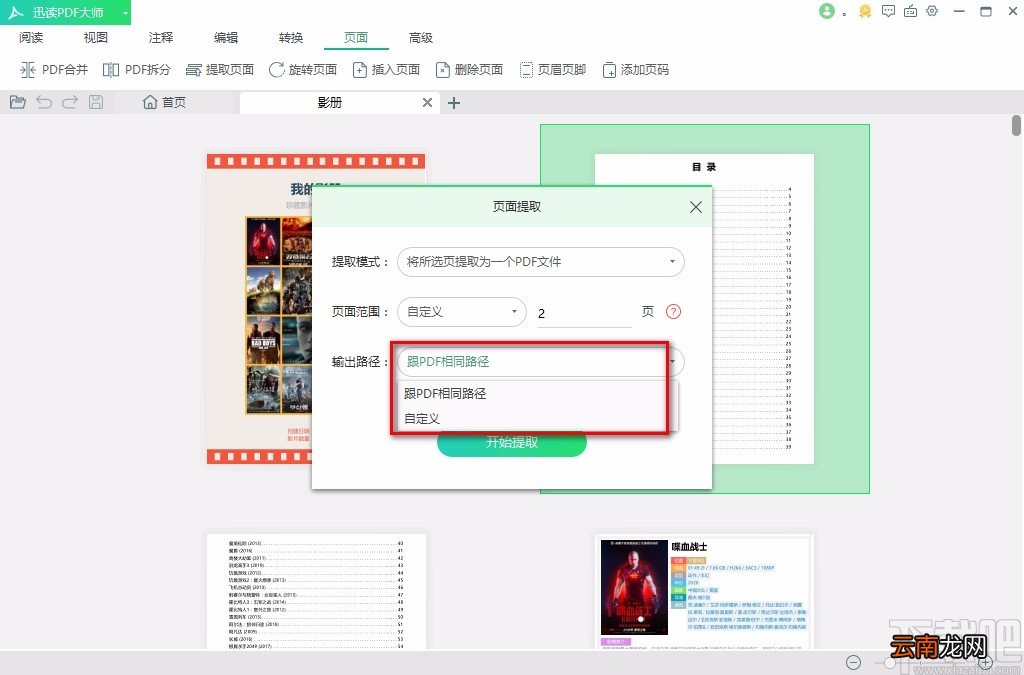Screen dimensions: 1024x675
Task: Click the user account avatar icon
Action: pos(827,11)
